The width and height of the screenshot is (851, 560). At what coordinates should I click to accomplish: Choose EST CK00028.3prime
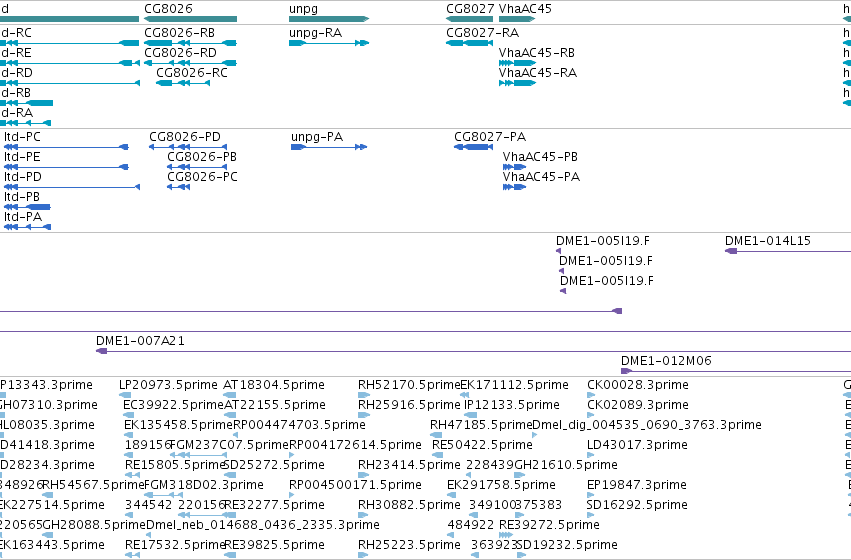(x=638, y=385)
